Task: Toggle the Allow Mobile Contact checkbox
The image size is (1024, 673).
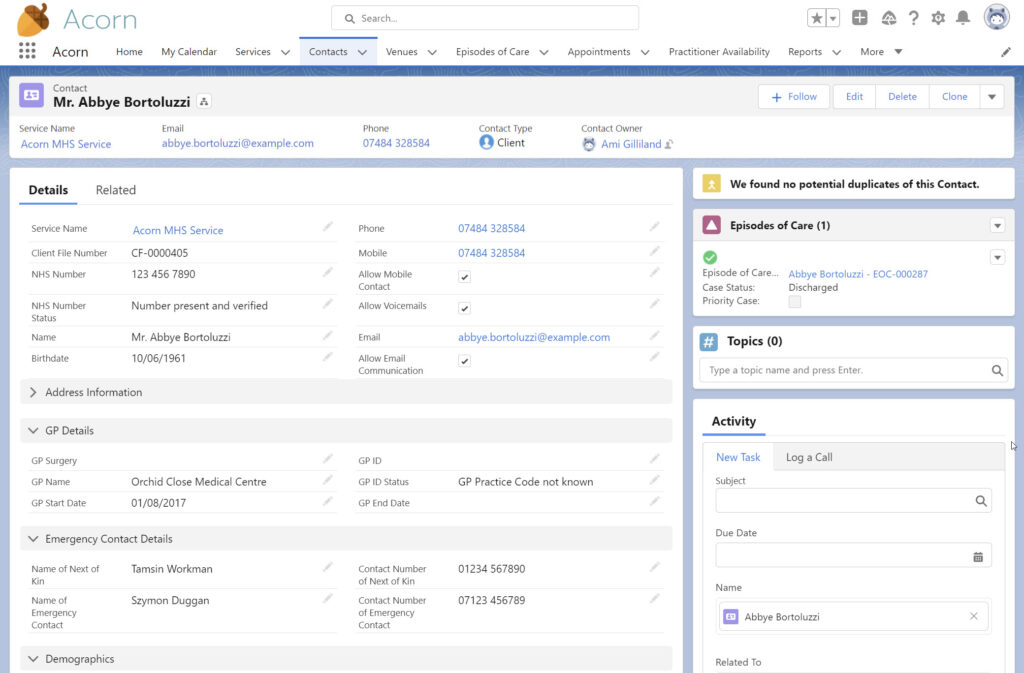Action: (x=464, y=277)
